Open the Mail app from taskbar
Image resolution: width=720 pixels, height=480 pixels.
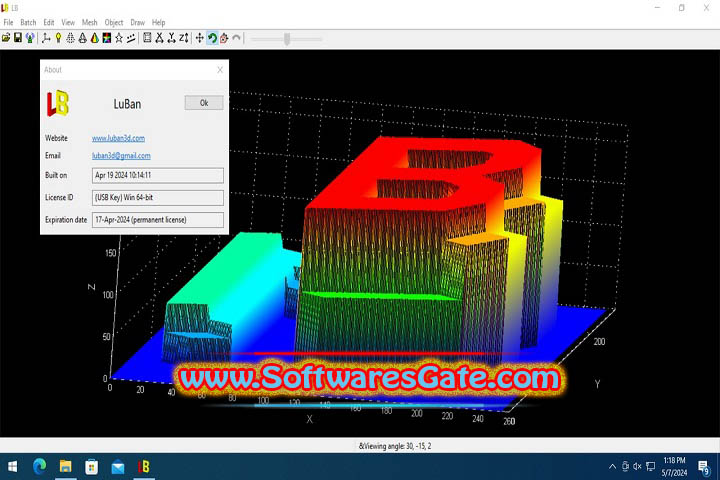tap(118, 468)
